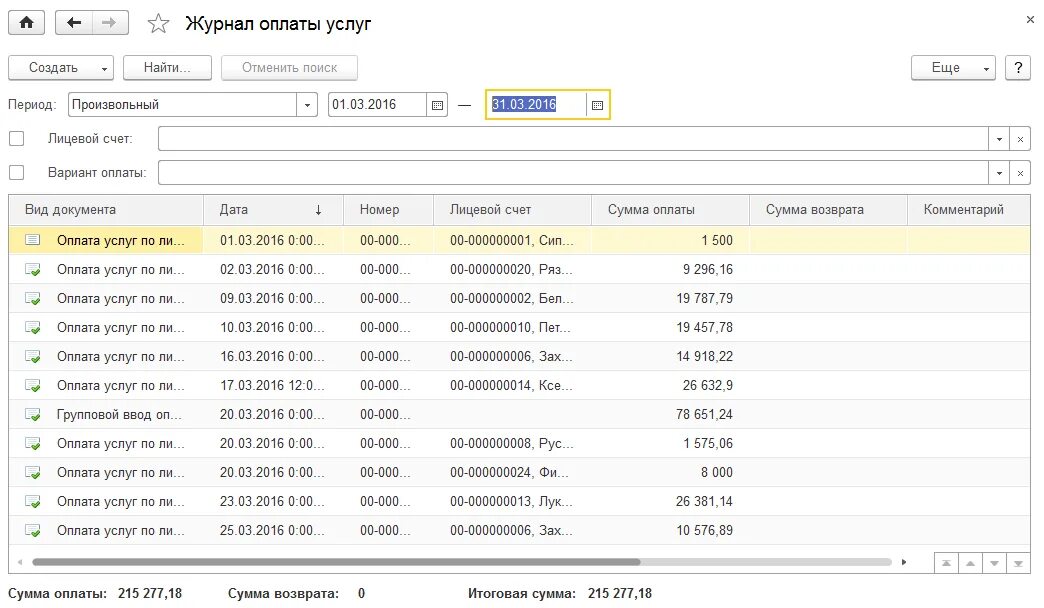Open help with the question mark button
The width and height of the screenshot is (1044, 608).
[1017, 68]
